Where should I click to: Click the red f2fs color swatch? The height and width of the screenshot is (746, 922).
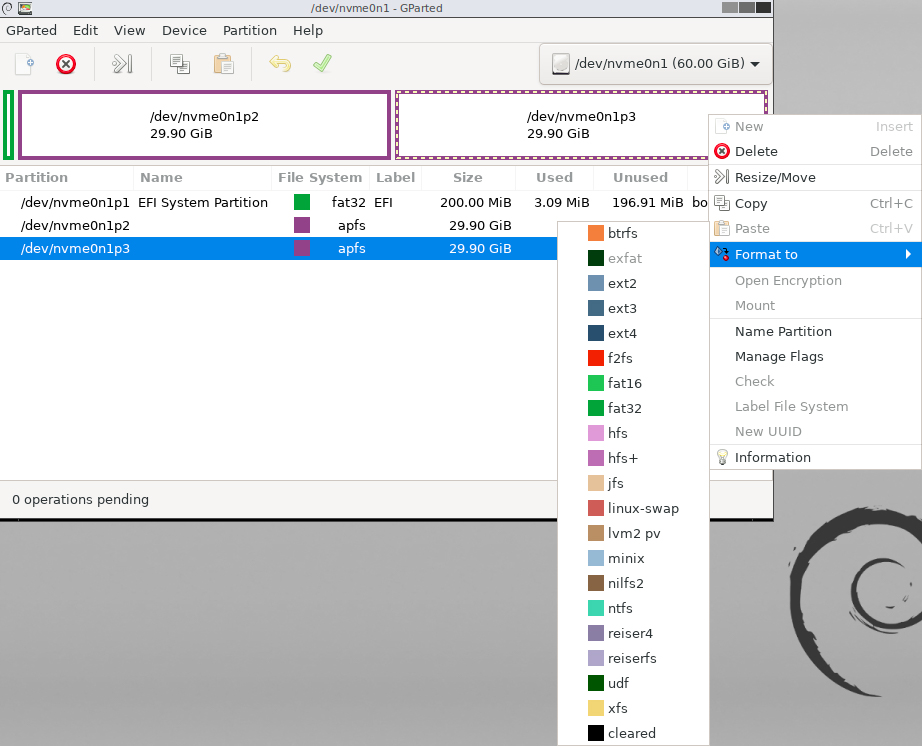click(x=596, y=358)
